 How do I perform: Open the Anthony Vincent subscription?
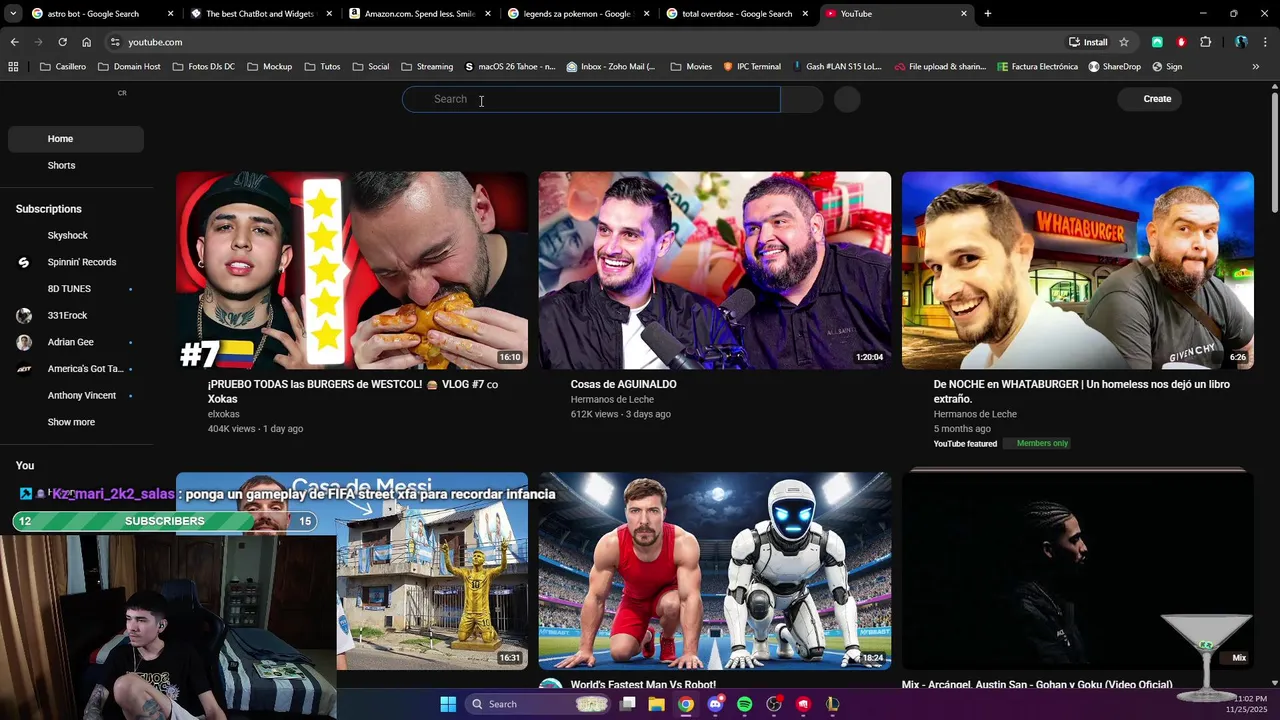[x=76, y=395]
